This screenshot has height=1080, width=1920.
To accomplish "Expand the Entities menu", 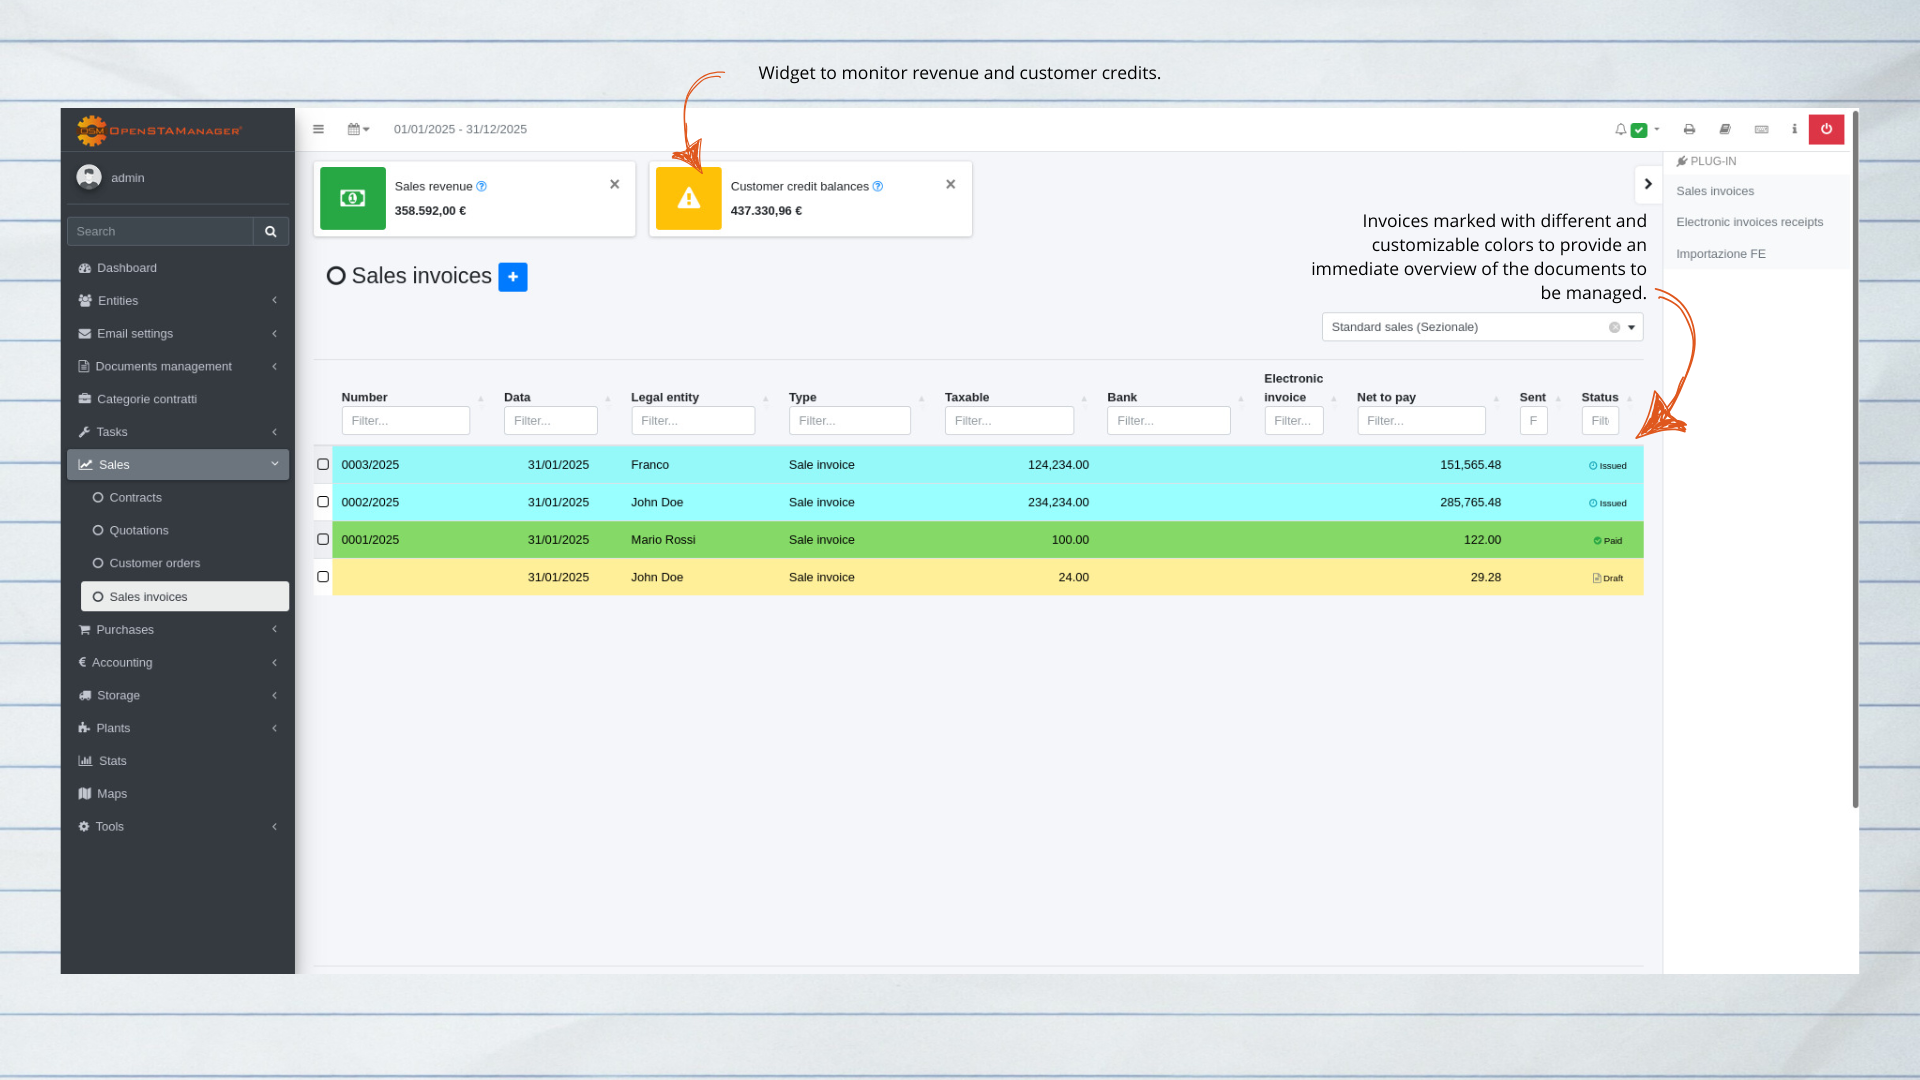I will pyautogui.click(x=178, y=301).
